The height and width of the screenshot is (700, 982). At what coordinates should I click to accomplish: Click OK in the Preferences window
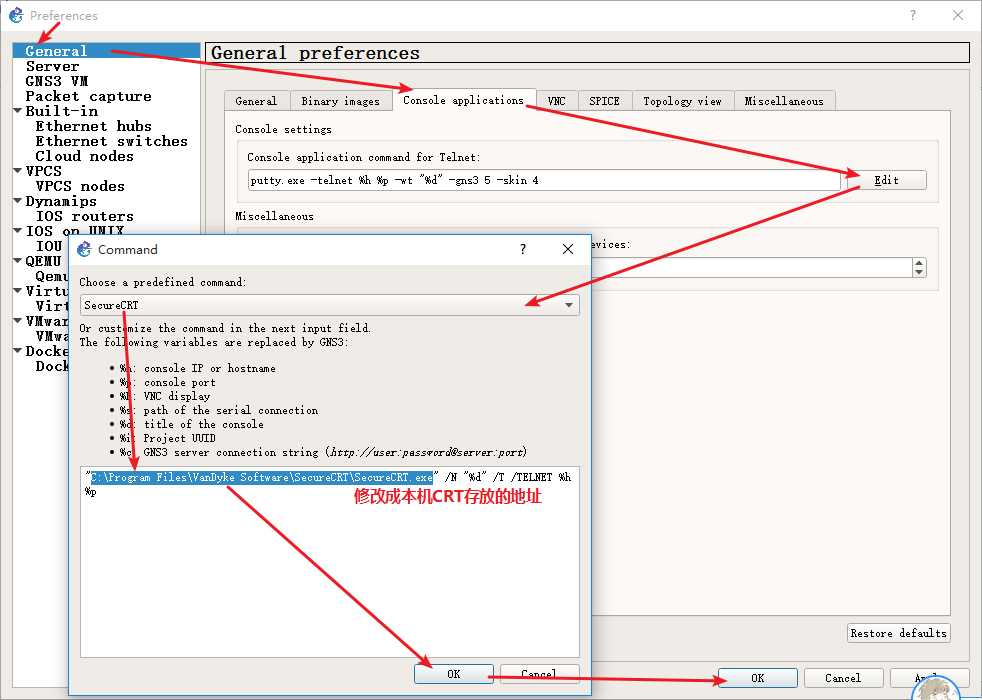pos(758,677)
